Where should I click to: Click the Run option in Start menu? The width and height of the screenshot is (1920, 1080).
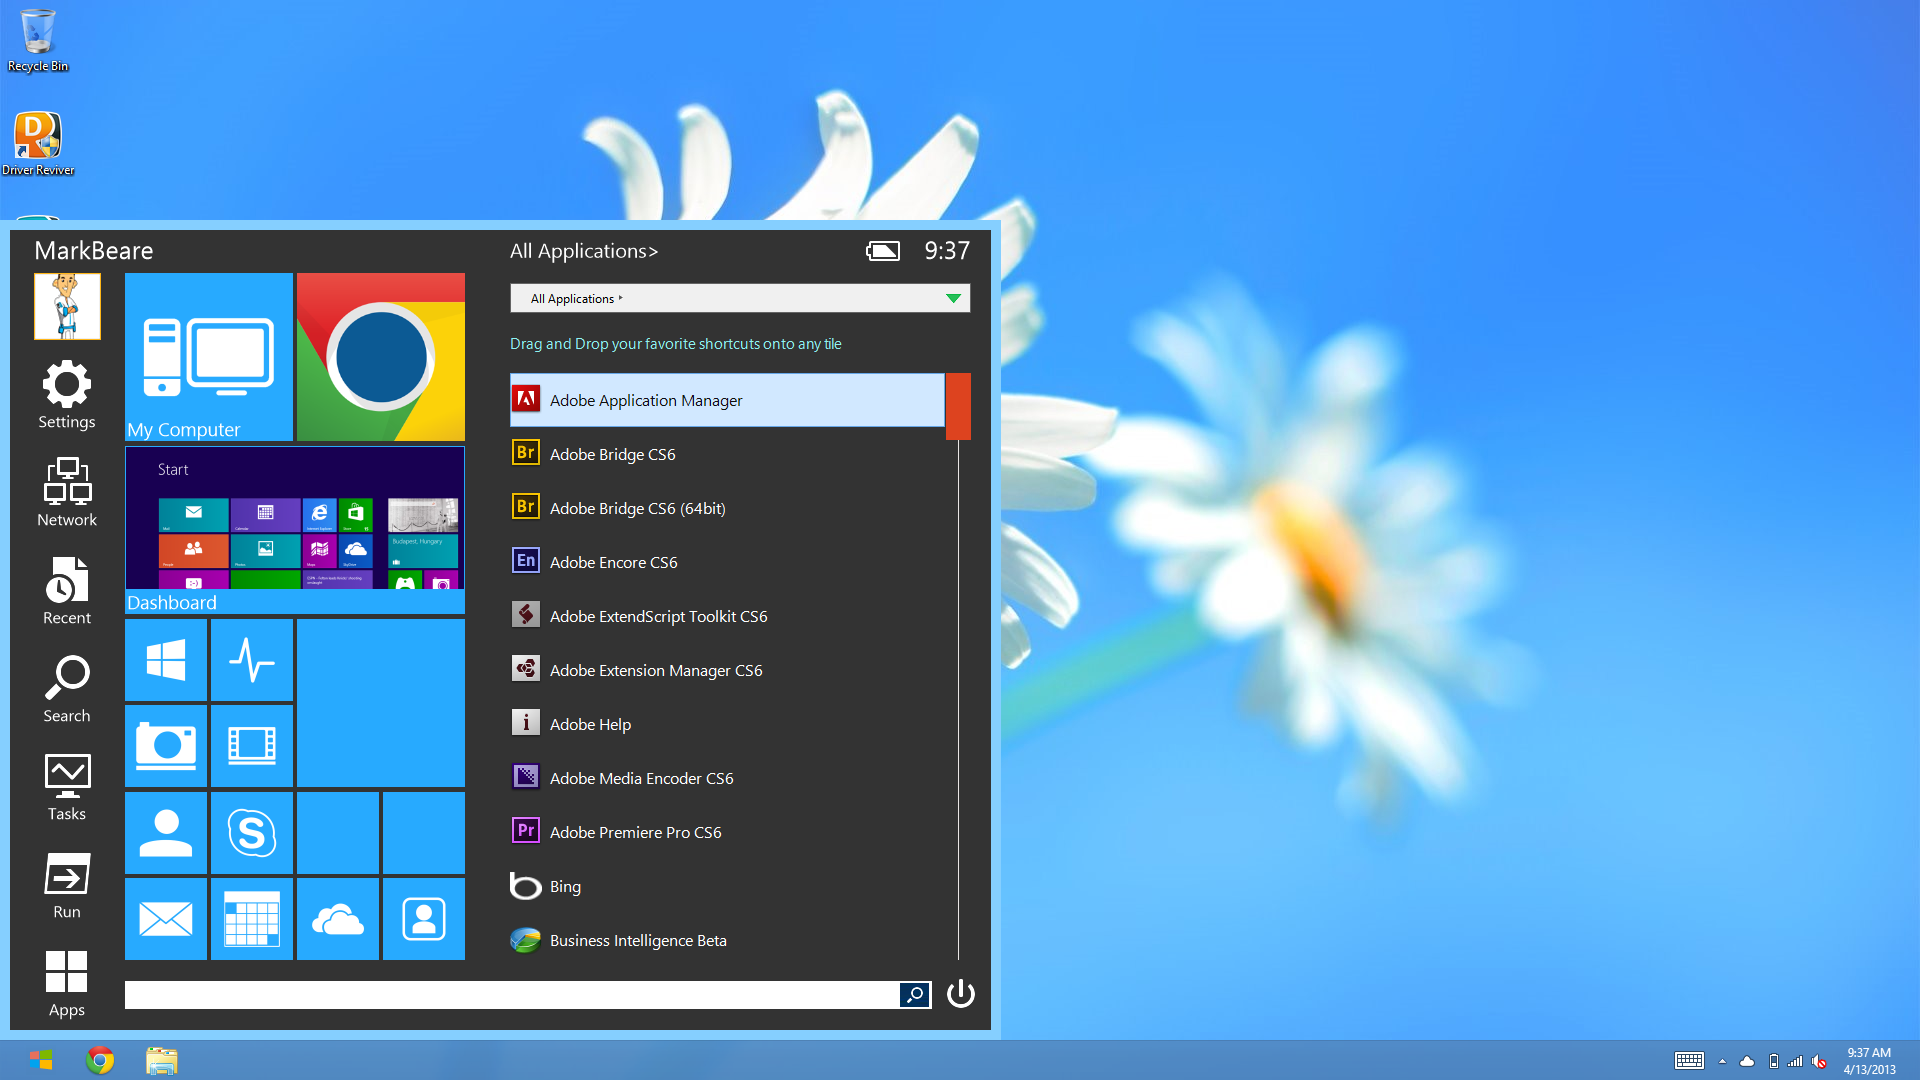click(x=65, y=887)
